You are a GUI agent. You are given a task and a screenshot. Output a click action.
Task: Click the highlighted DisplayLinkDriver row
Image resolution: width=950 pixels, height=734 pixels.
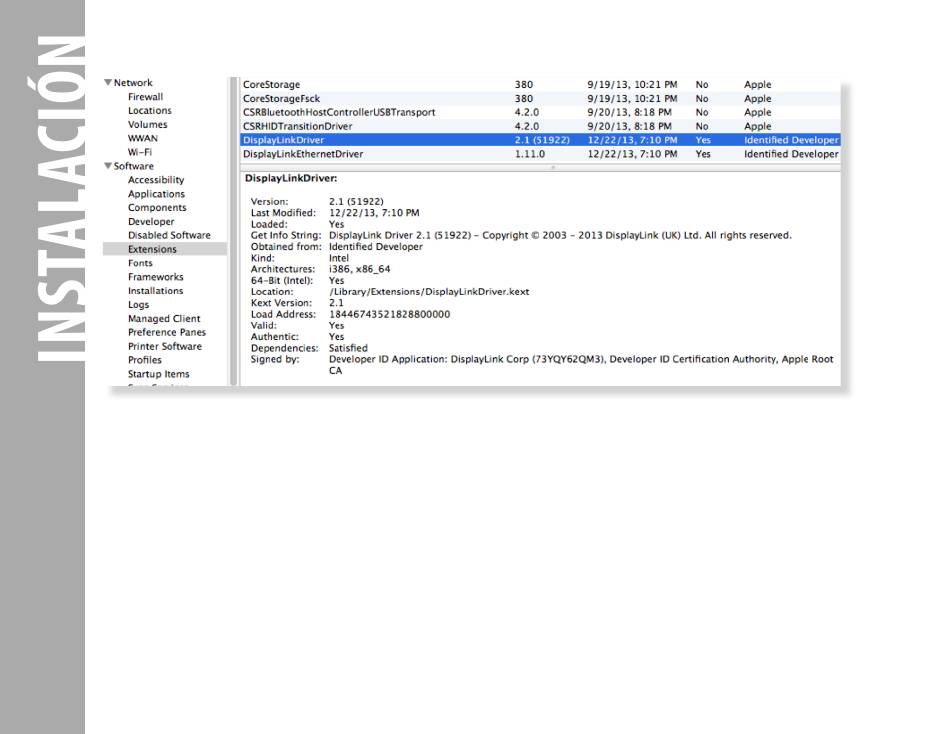[x=283, y=141]
